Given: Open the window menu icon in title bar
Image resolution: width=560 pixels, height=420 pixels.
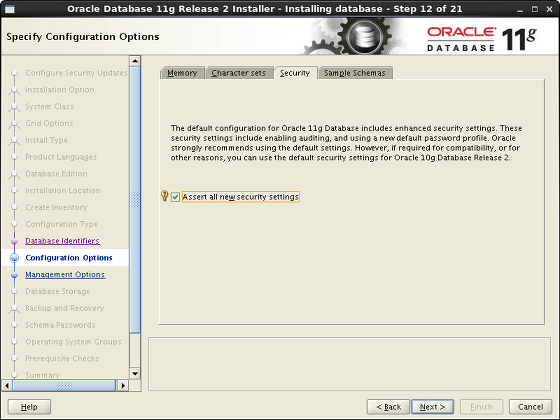Looking at the screenshot, I should point(10,9).
